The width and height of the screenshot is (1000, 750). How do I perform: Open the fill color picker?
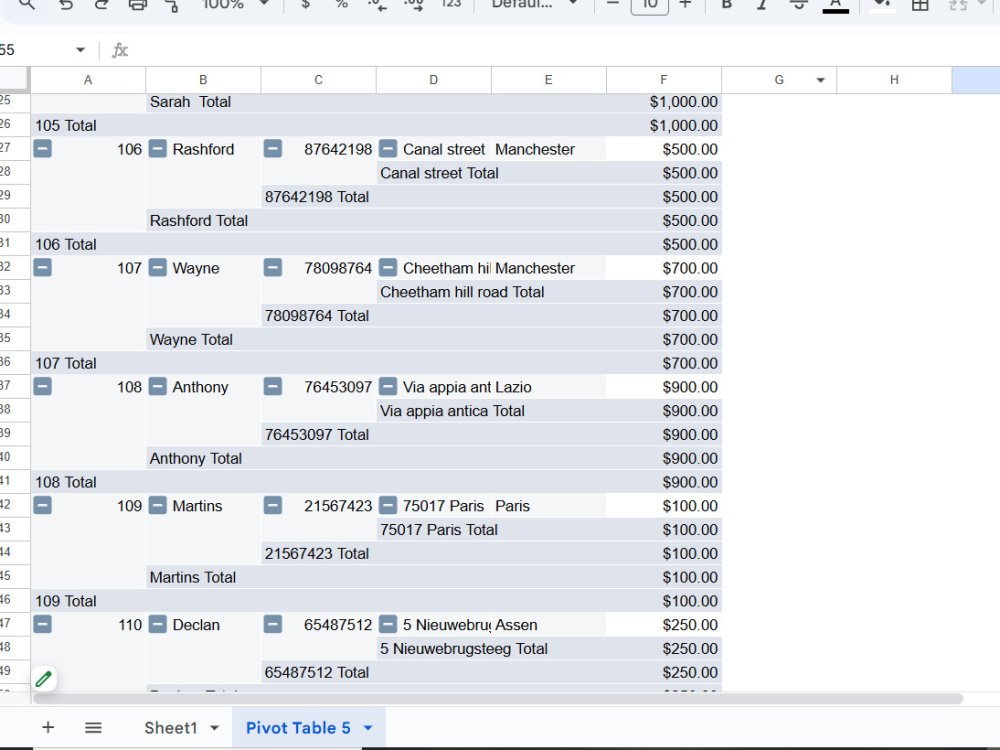pyautogui.click(x=881, y=5)
